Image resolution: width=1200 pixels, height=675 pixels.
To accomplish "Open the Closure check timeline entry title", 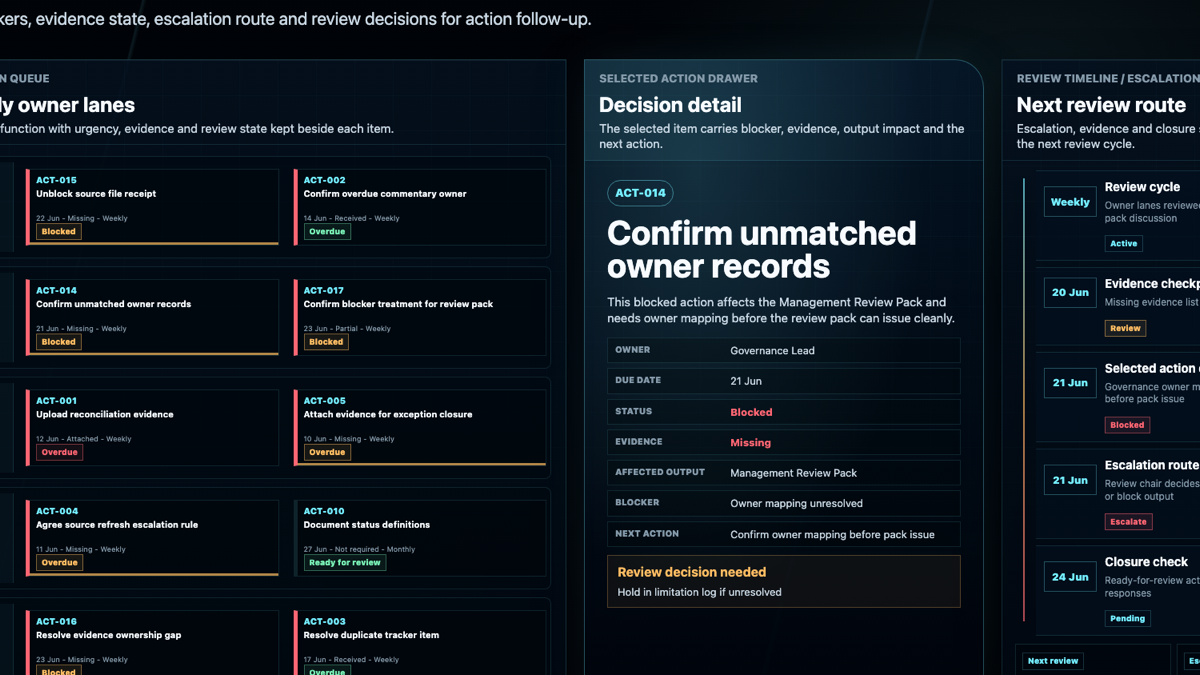I will tap(1146, 562).
